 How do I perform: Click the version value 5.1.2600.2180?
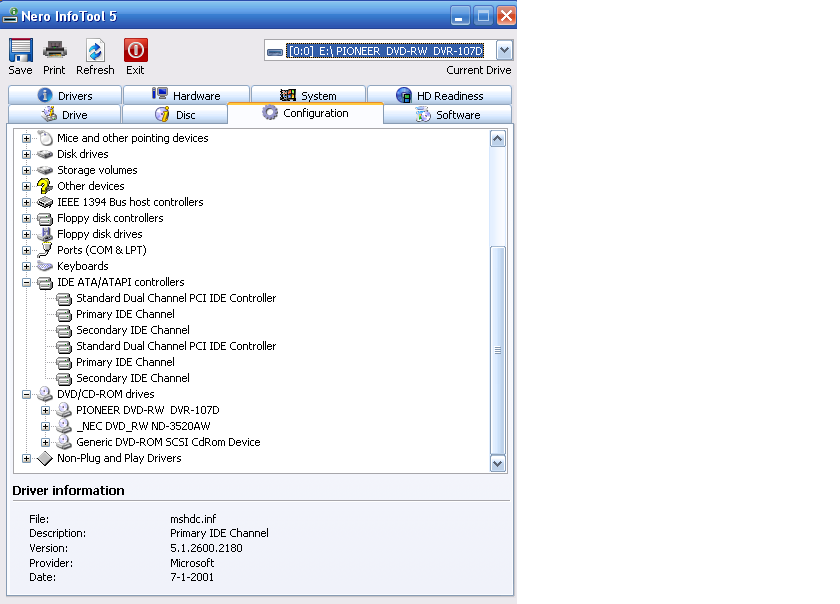point(206,548)
